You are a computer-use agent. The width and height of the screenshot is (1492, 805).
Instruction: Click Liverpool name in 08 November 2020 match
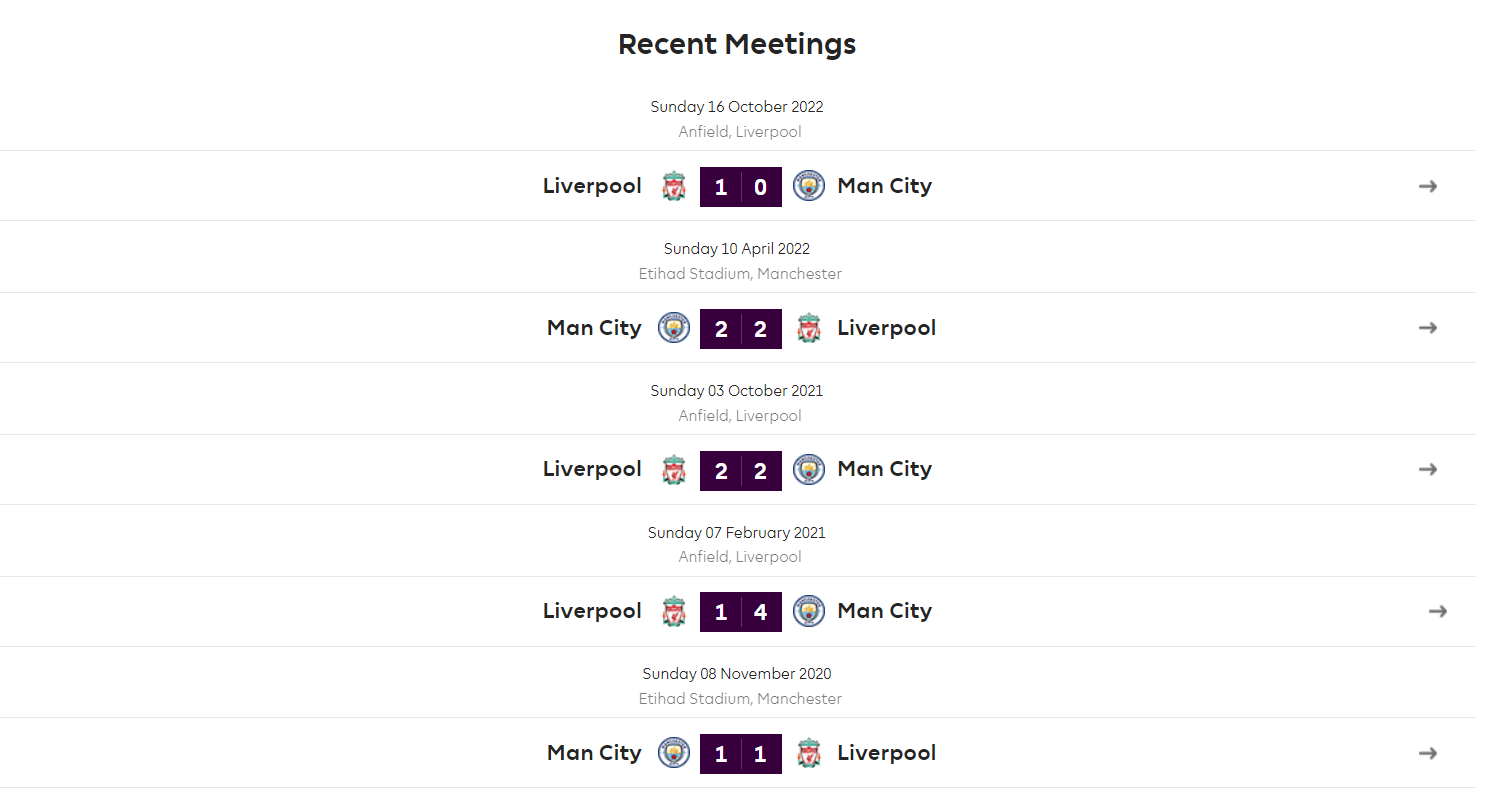tap(887, 753)
